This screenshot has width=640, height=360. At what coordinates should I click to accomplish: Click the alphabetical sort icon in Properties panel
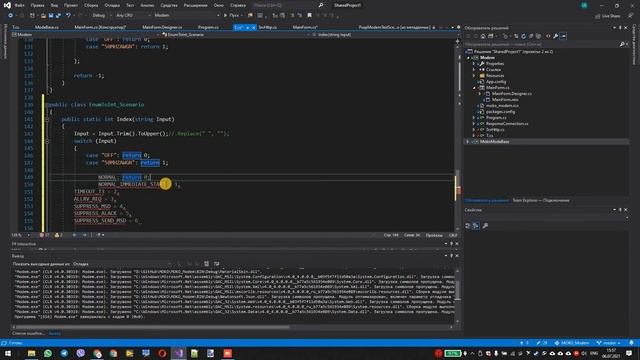click(x=476, y=226)
